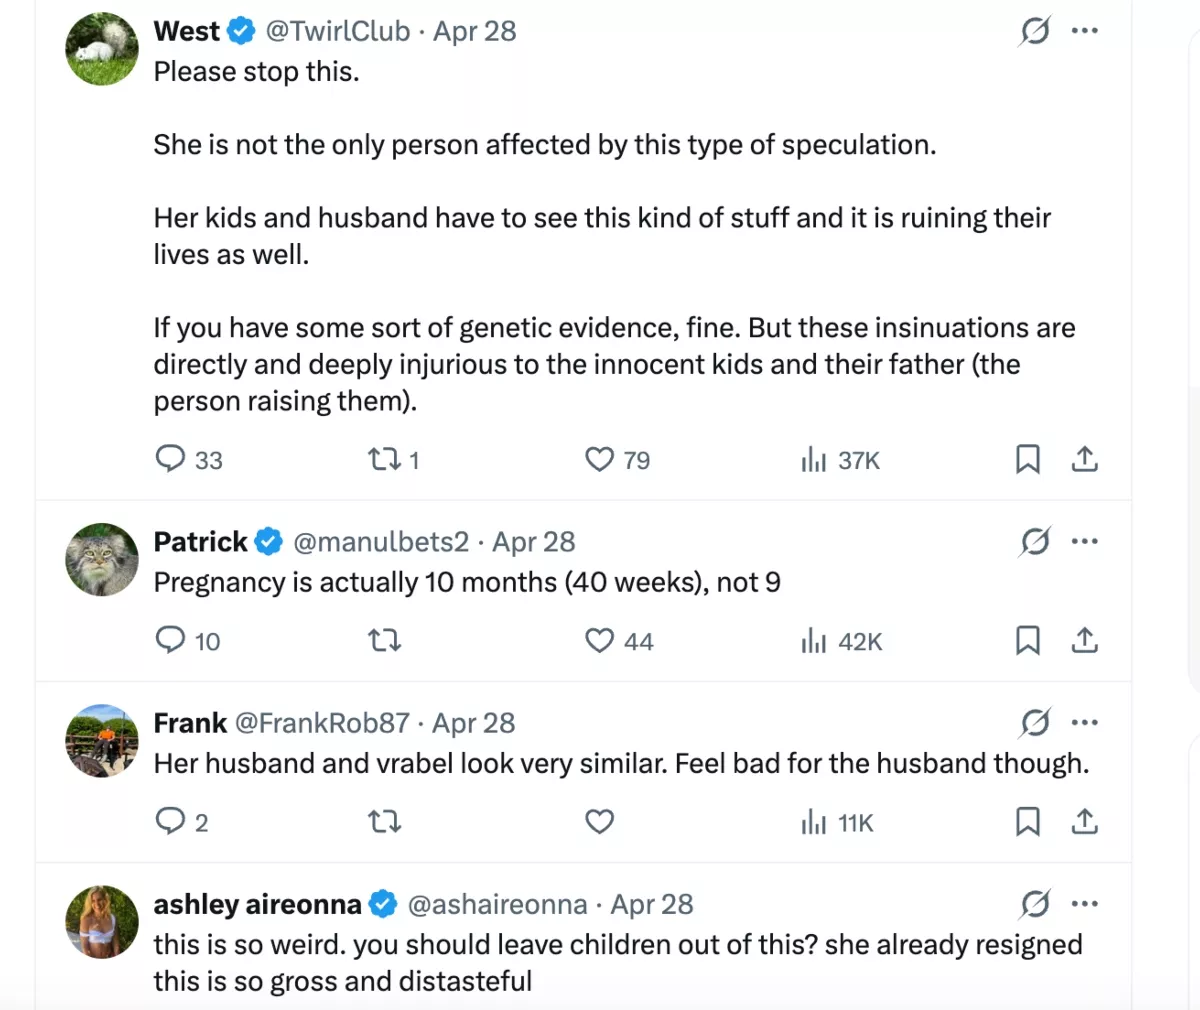
Task: Open more options on West's tweet
Action: (x=1085, y=31)
